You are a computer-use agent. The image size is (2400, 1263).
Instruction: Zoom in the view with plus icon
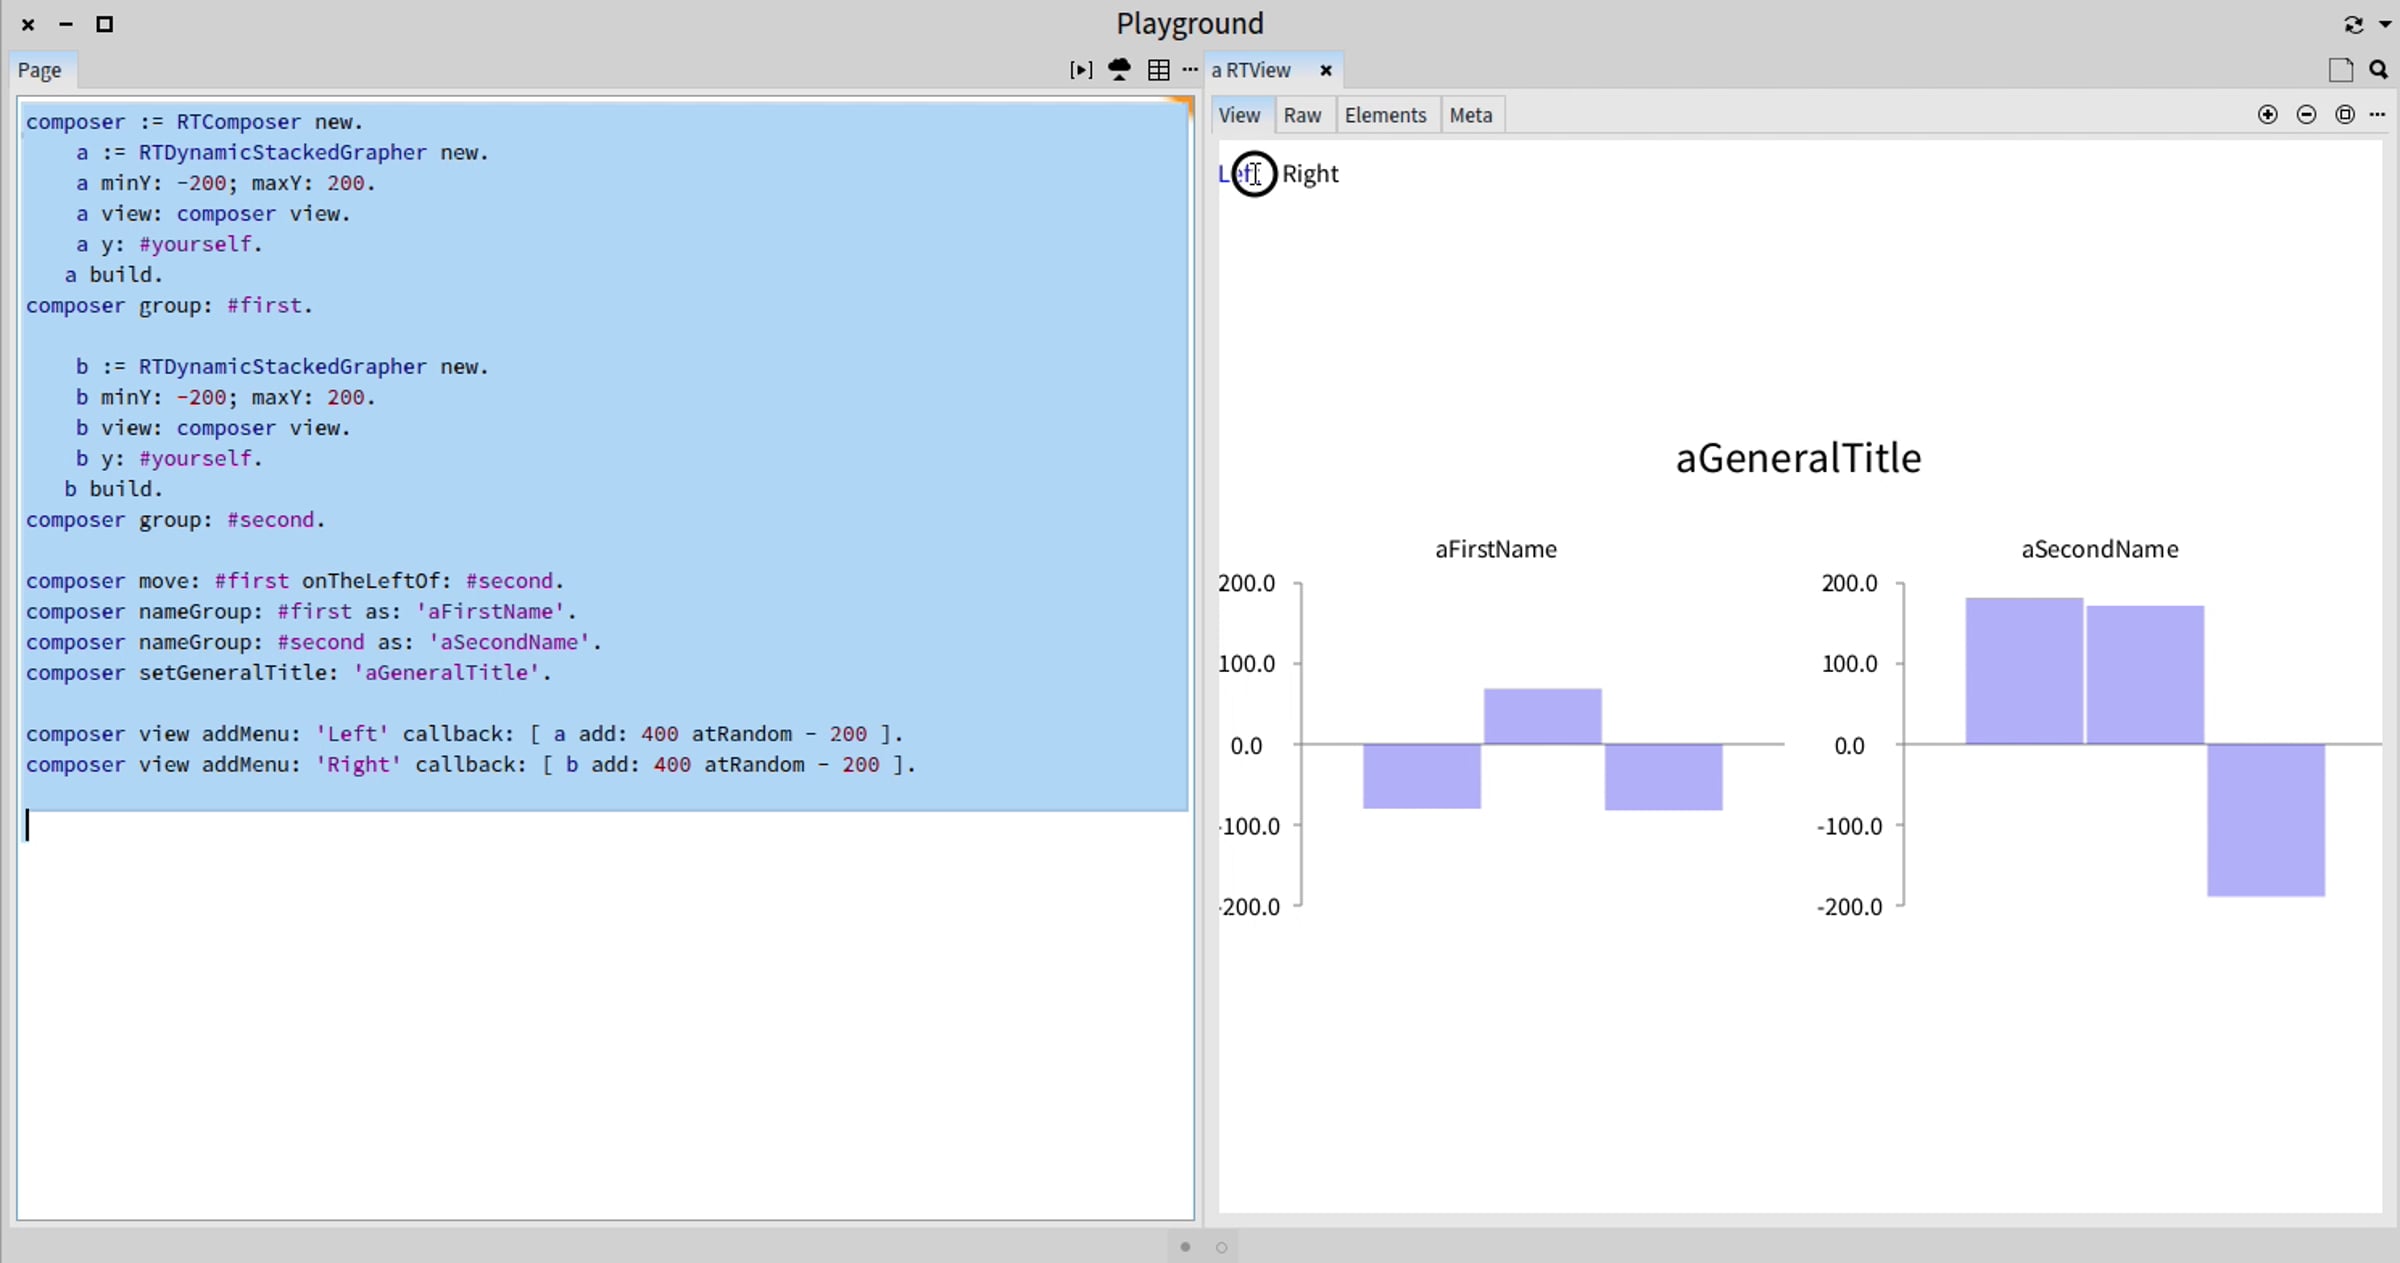(x=2268, y=115)
